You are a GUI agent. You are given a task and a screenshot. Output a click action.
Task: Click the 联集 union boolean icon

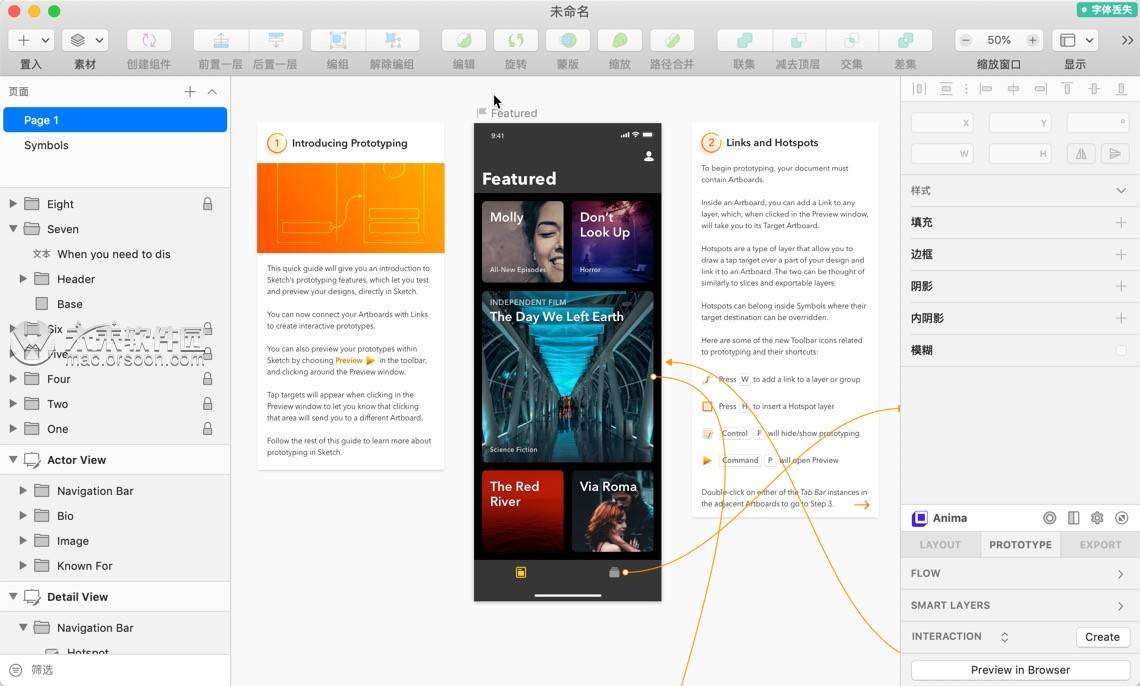click(744, 40)
